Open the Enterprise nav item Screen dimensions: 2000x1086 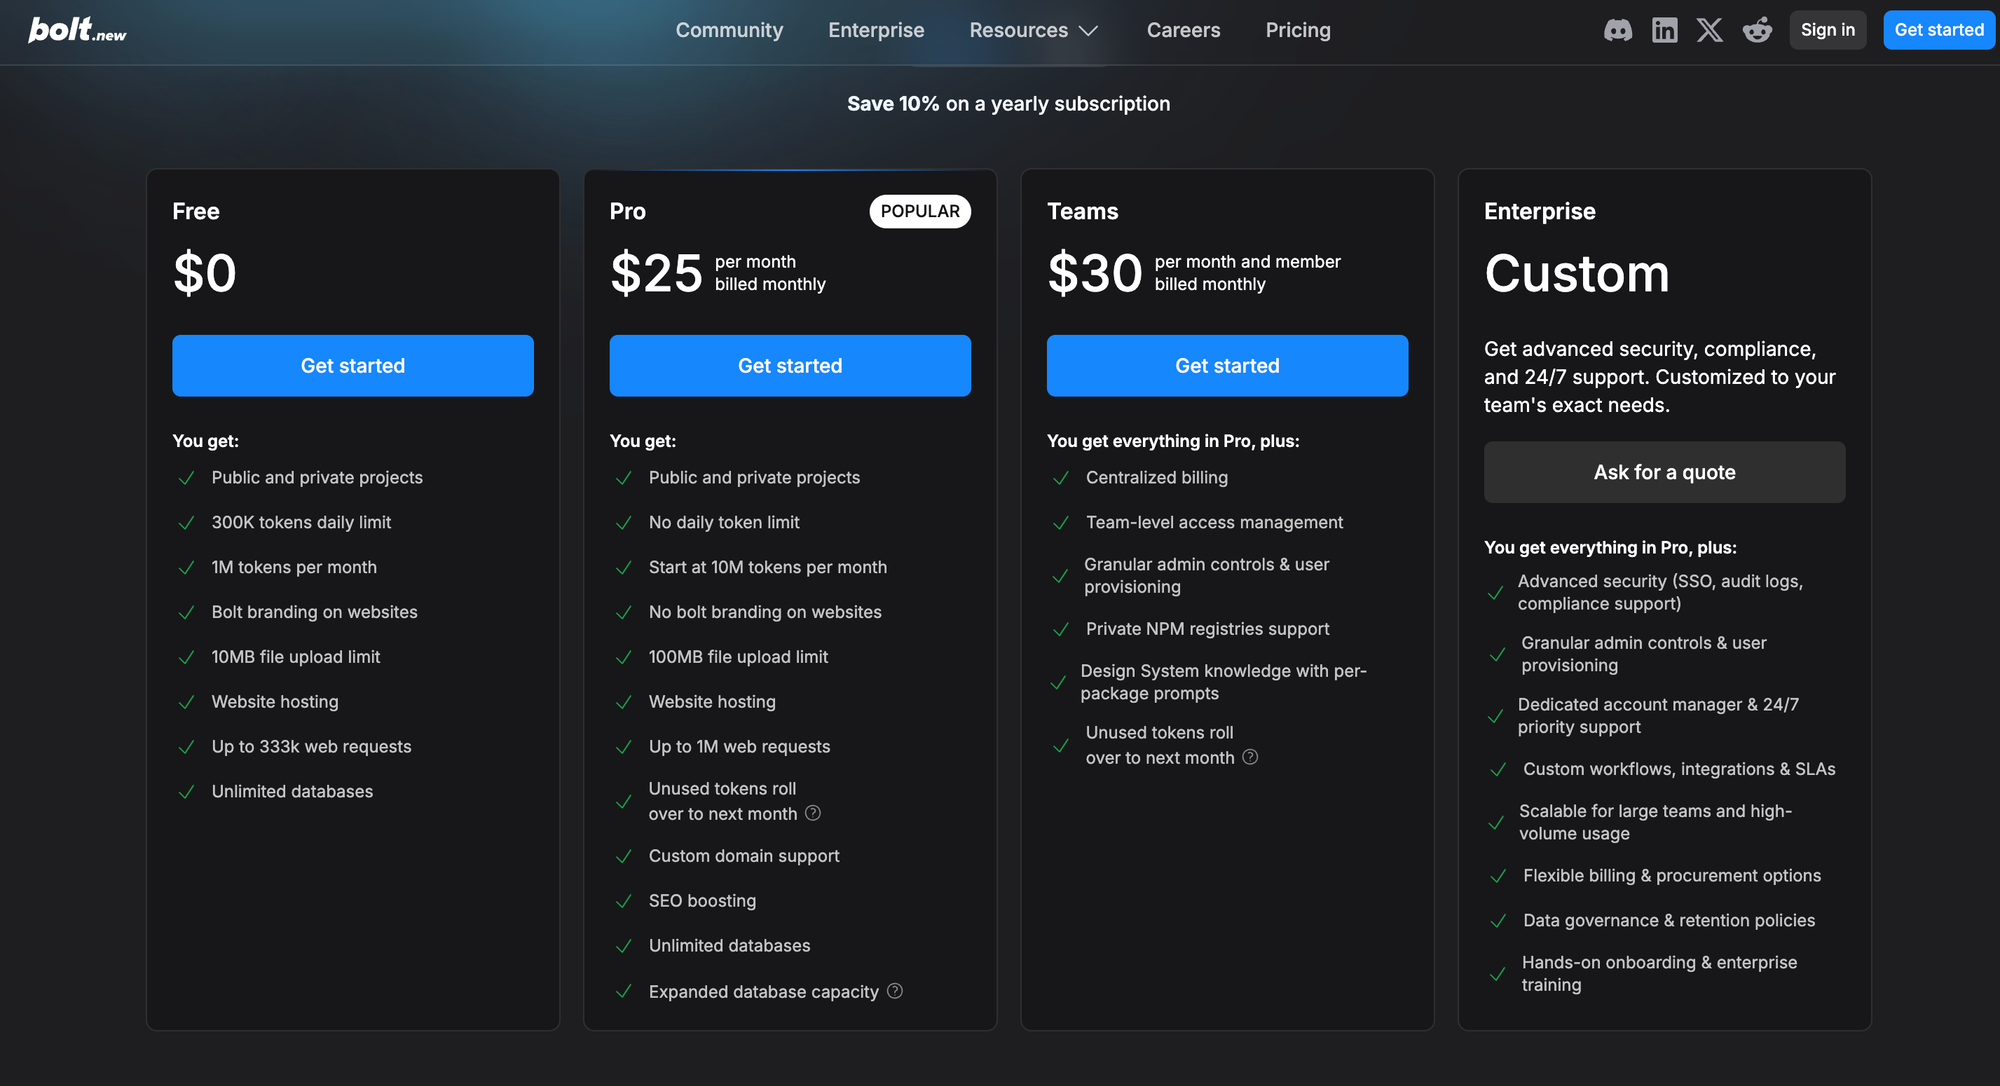point(876,30)
